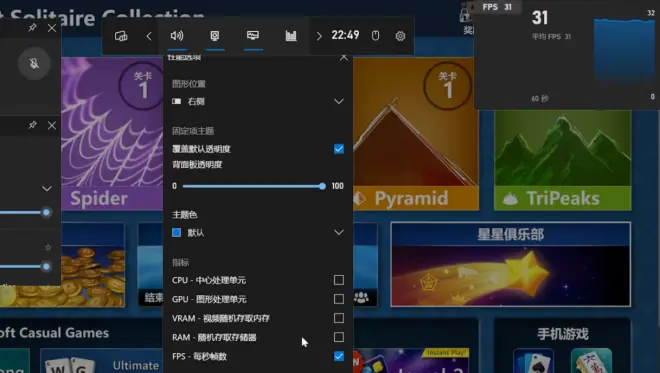Open the Ultimate word game tile

point(101,361)
